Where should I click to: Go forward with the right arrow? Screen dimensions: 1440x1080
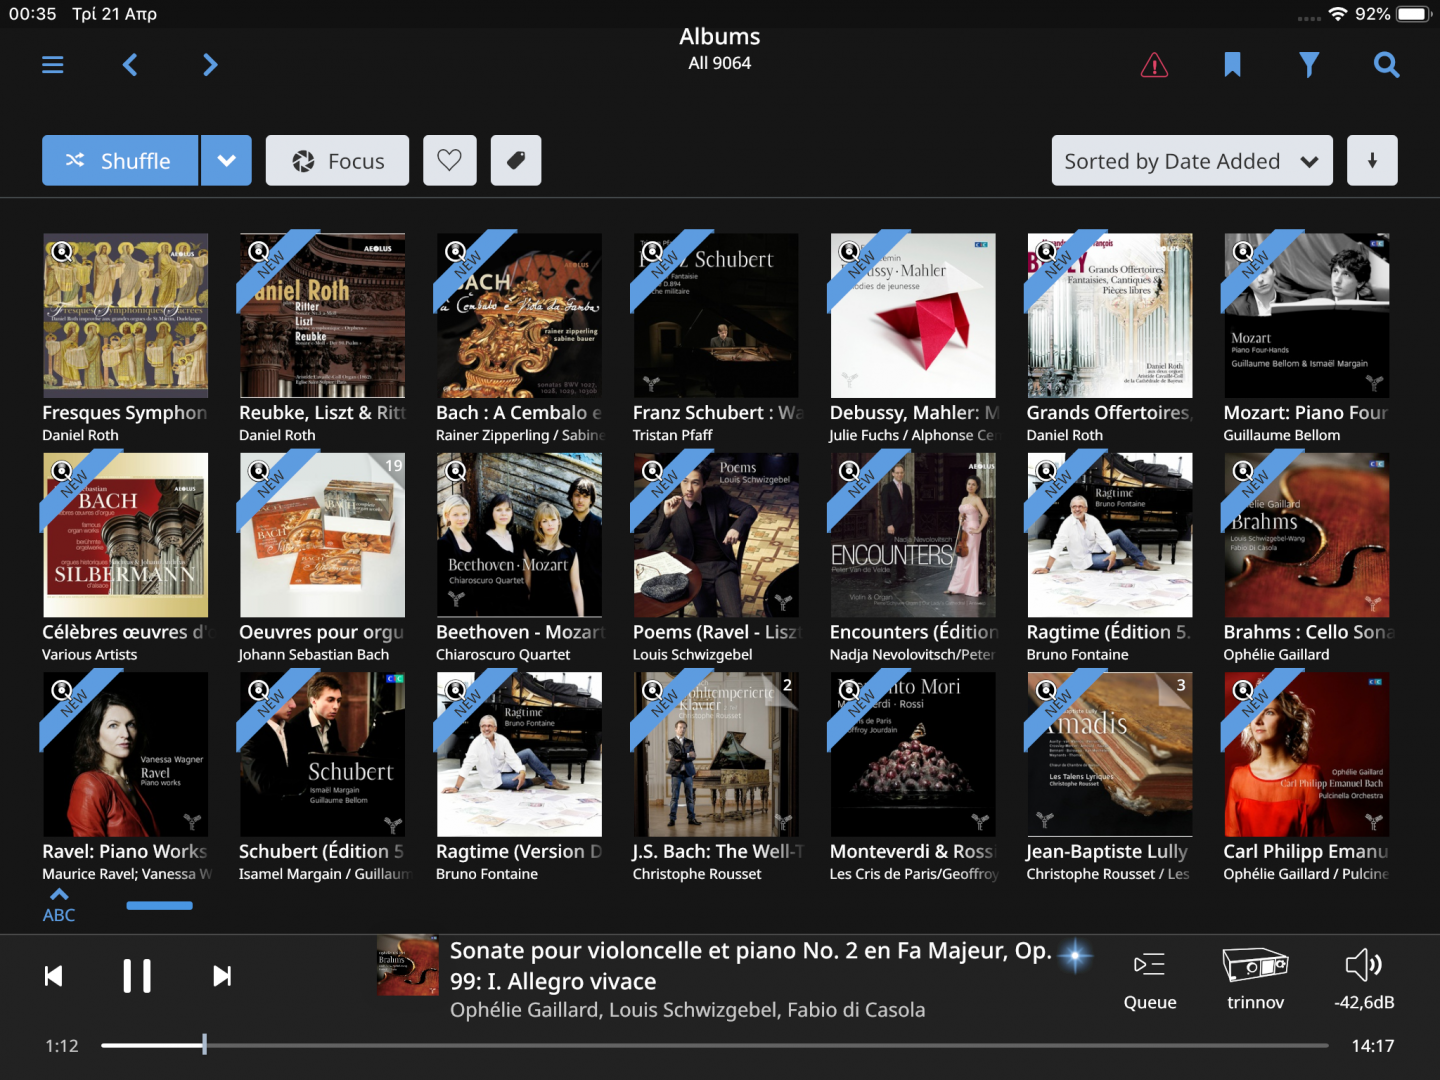(210, 65)
